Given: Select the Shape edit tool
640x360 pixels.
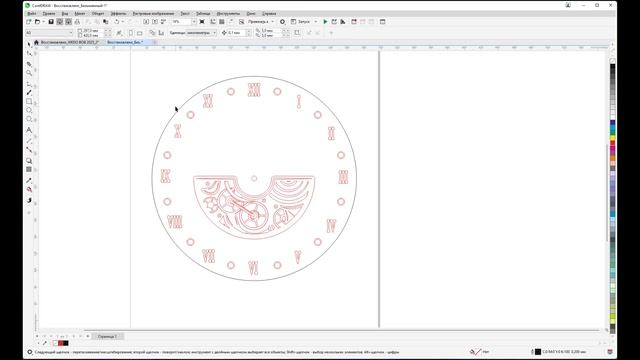Looking at the screenshot, I should (x=29, y=53).
